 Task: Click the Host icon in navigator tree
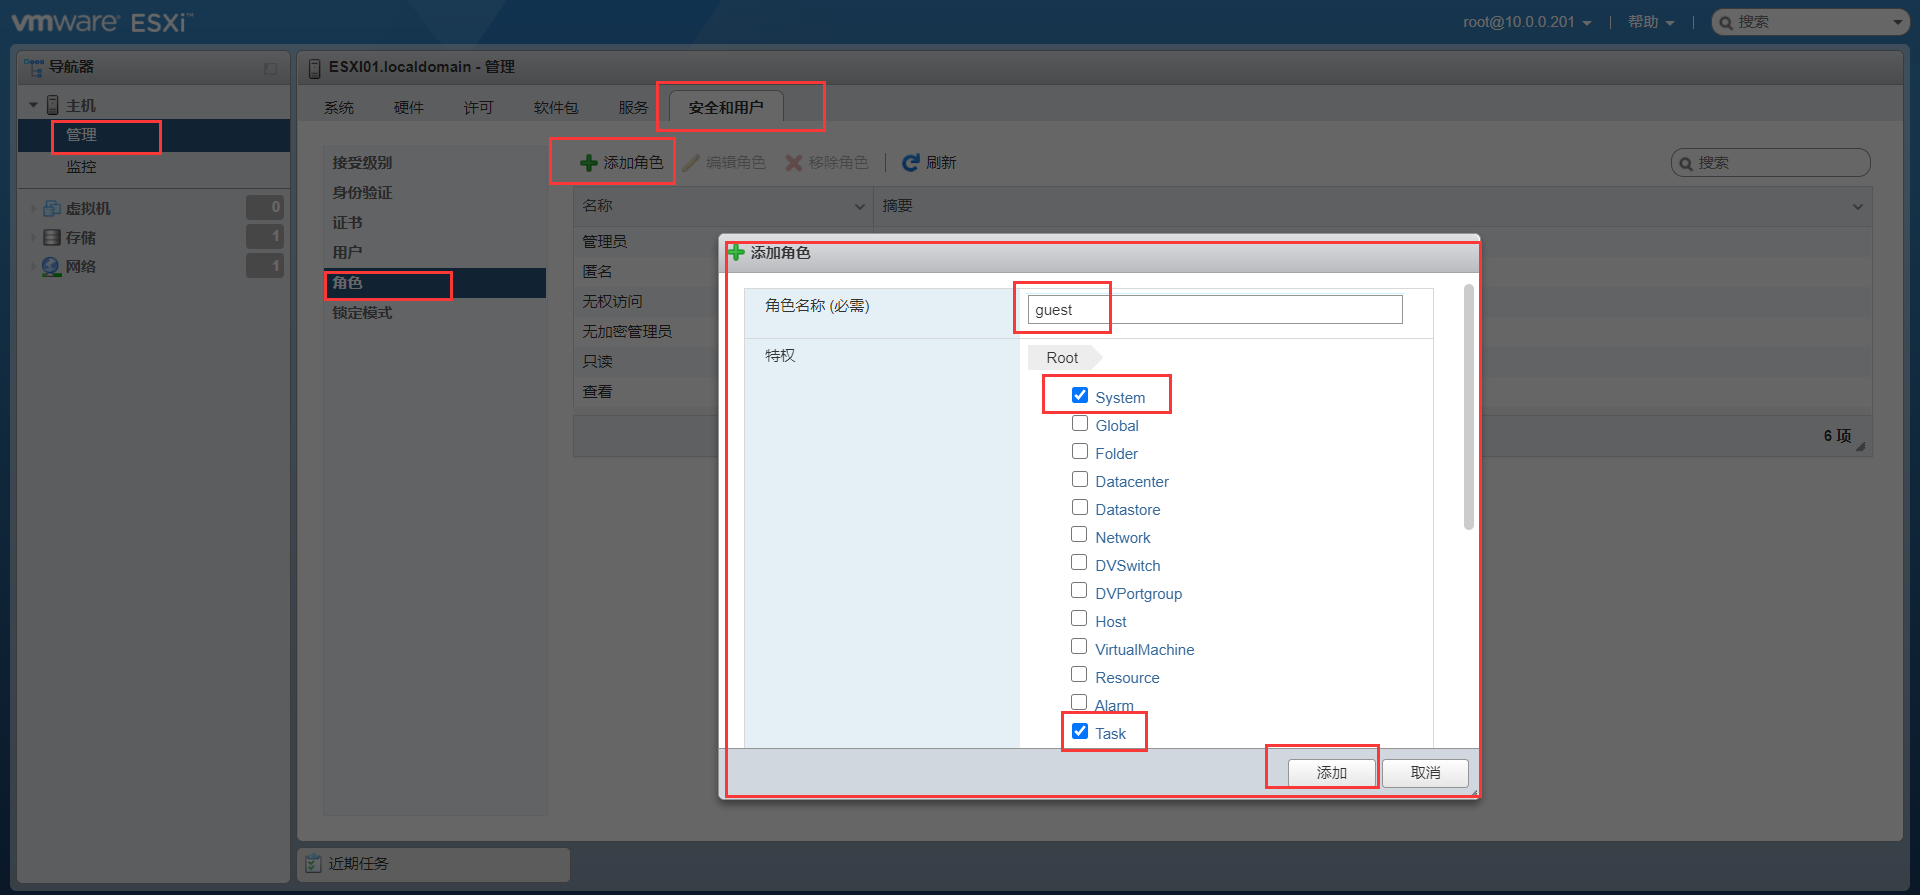click(x=53, y=105)
